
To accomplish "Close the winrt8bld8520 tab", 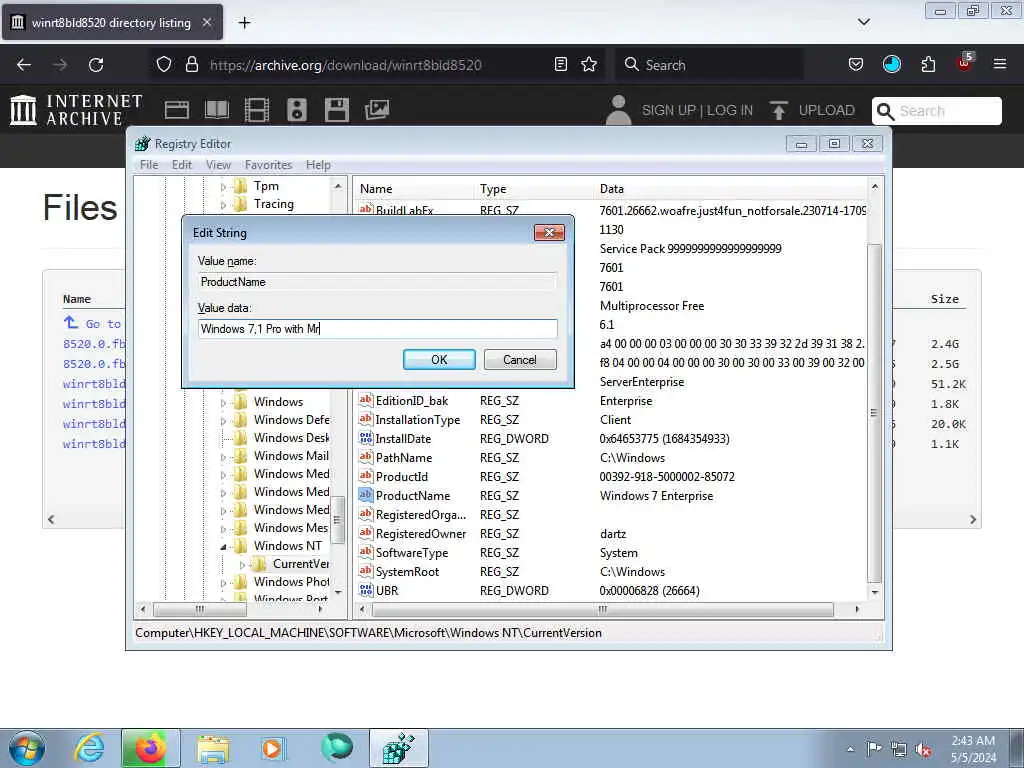I will (206, 22).
